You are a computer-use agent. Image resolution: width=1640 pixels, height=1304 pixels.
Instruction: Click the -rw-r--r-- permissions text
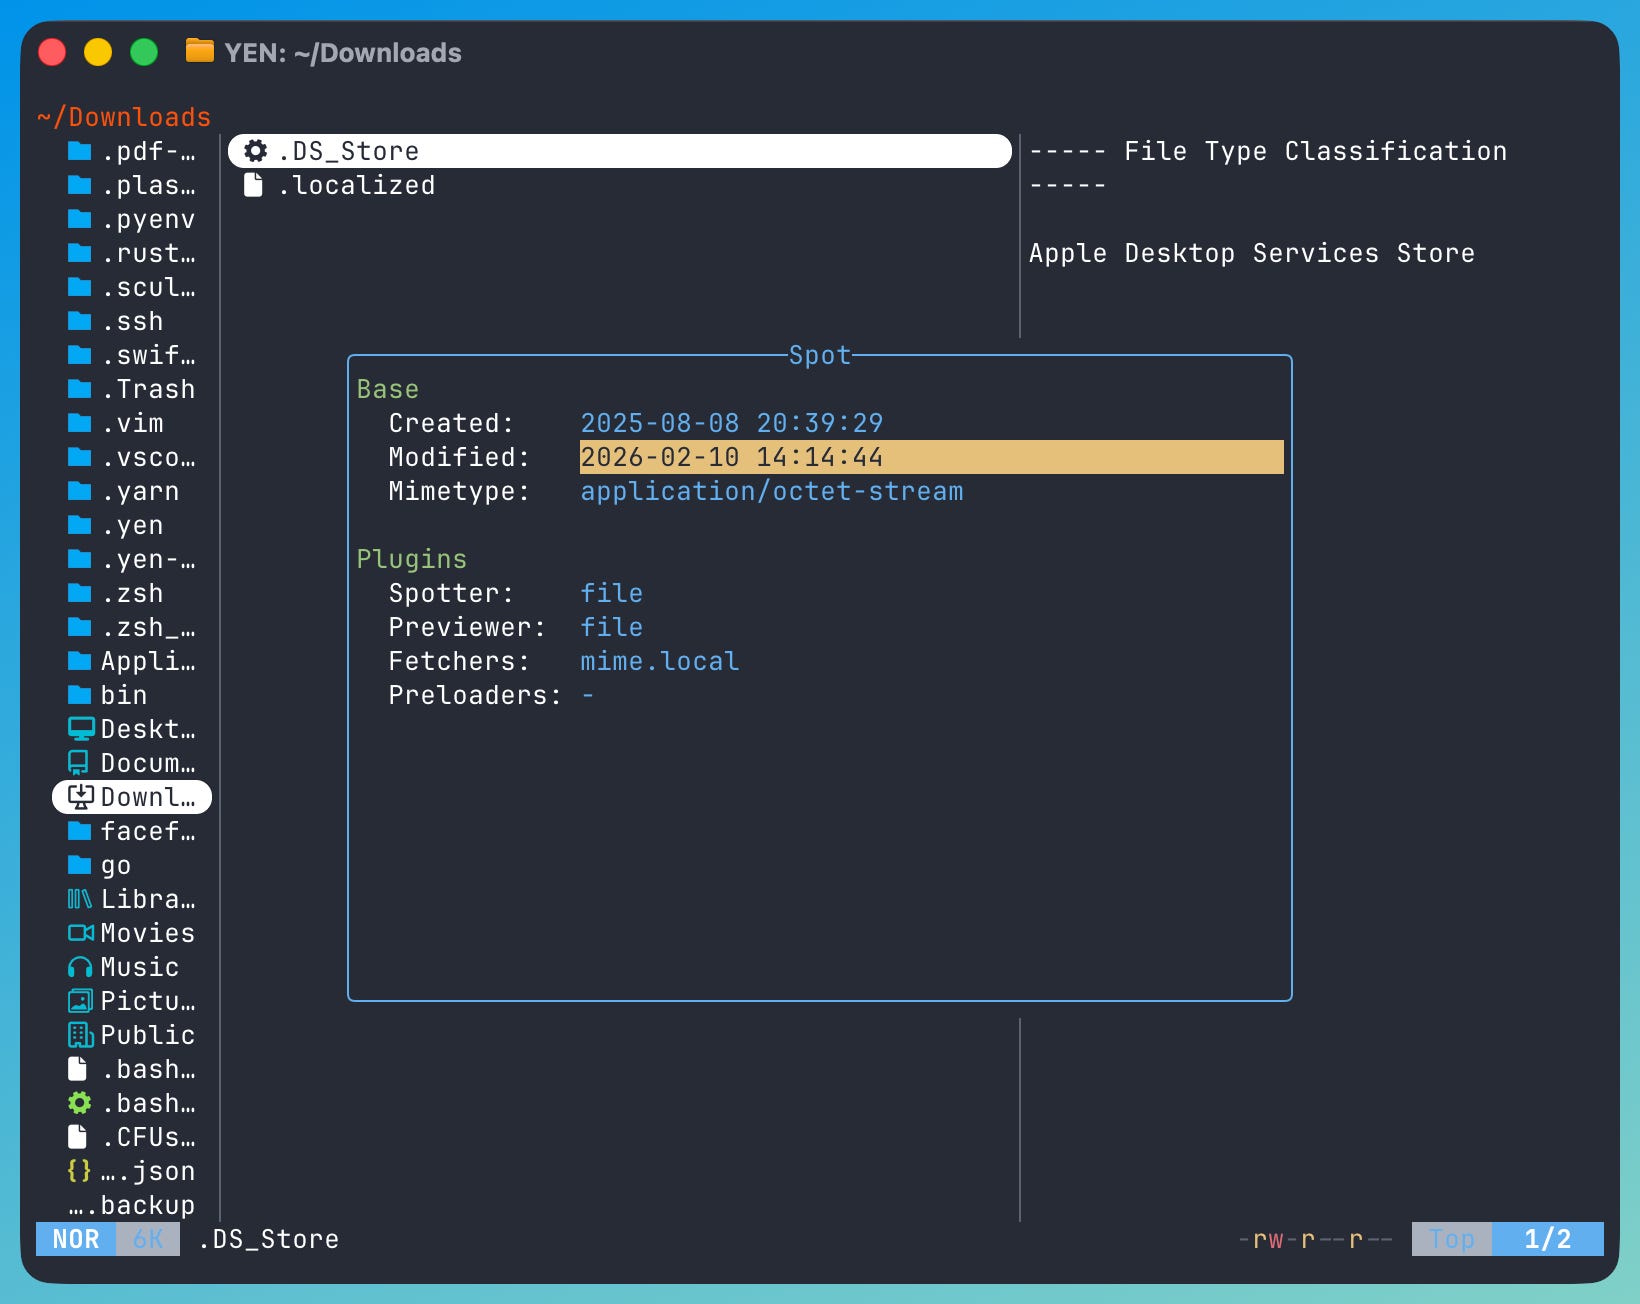[x=1316, y=1239]
